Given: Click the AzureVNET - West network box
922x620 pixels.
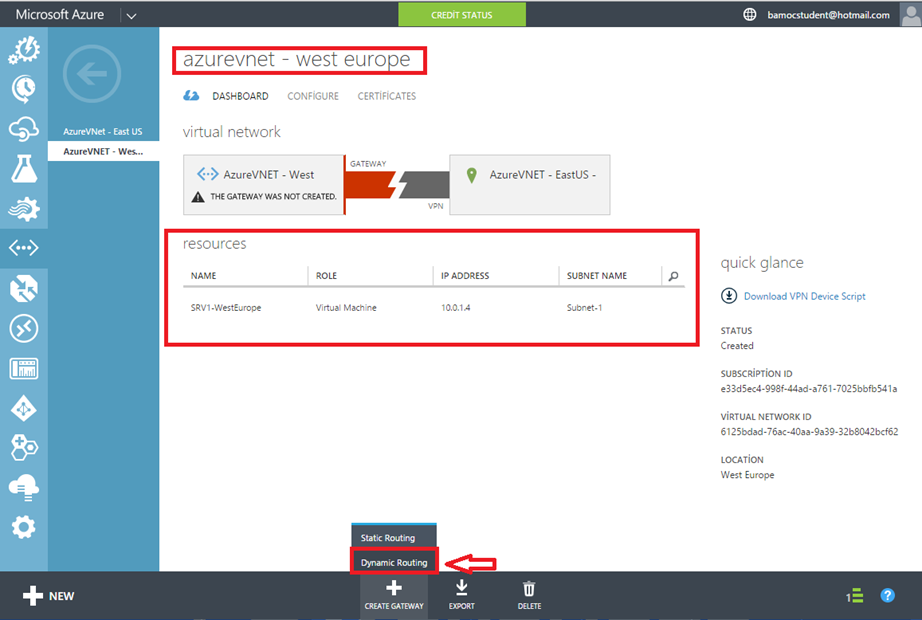Looking at the screenshot, I should [x=263, y=185].
